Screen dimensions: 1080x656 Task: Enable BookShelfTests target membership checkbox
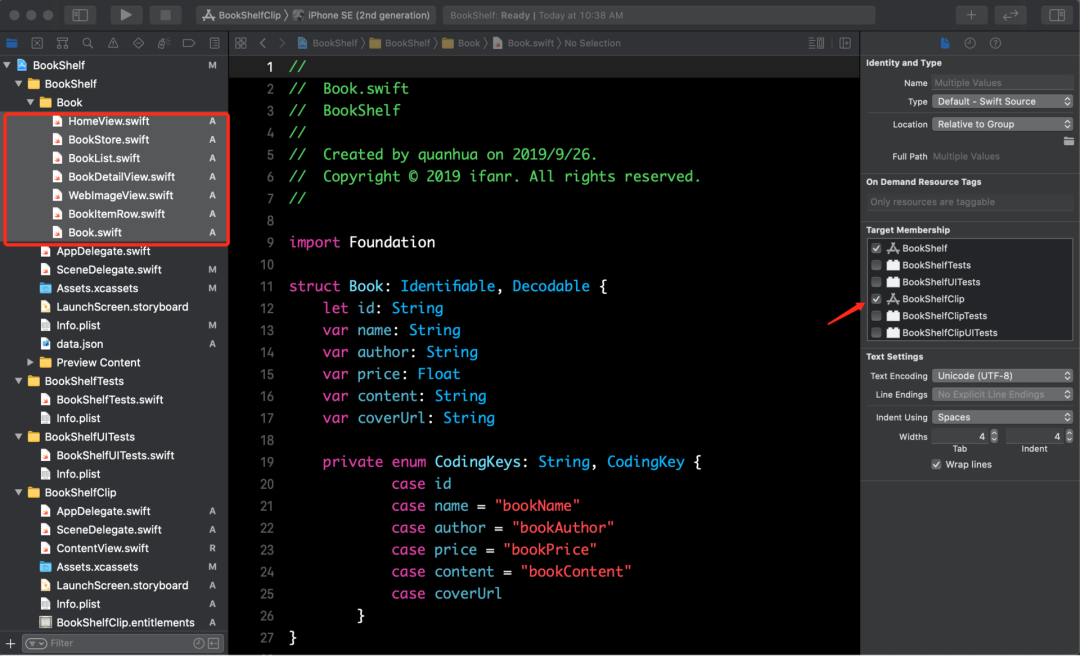click(x=876, y=265)
